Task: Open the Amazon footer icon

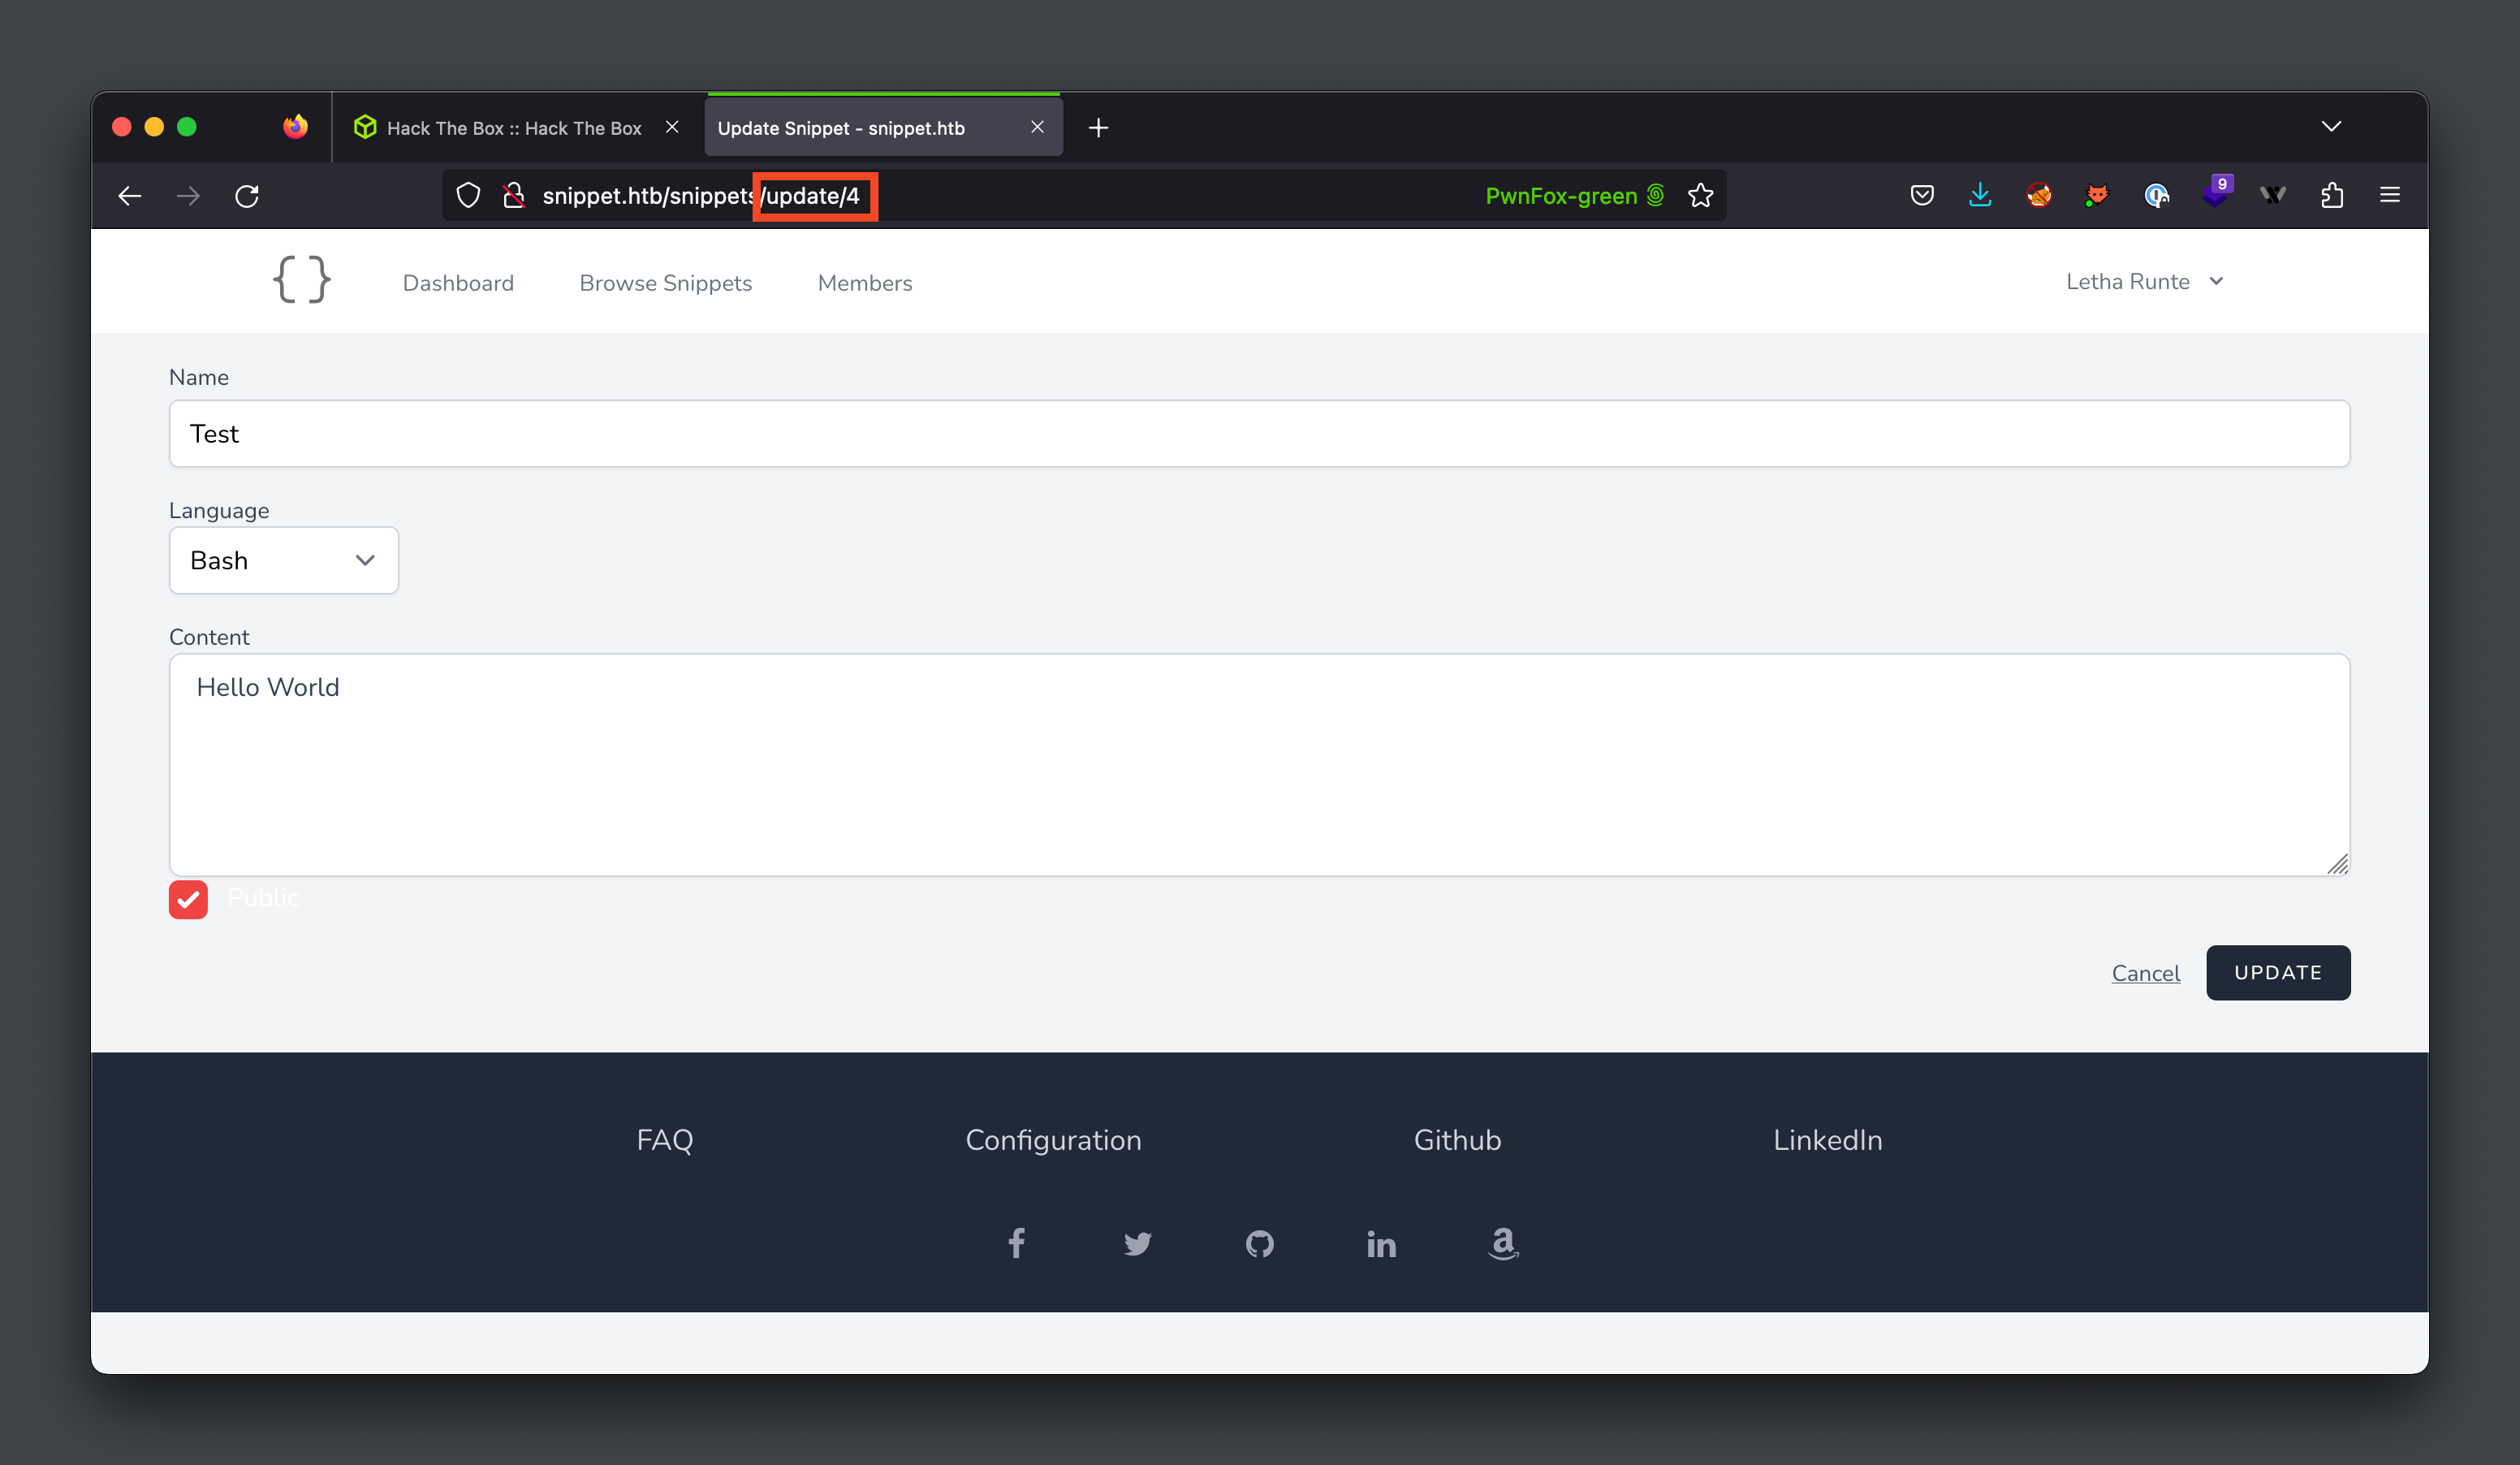Action: coord(1503,1244)
